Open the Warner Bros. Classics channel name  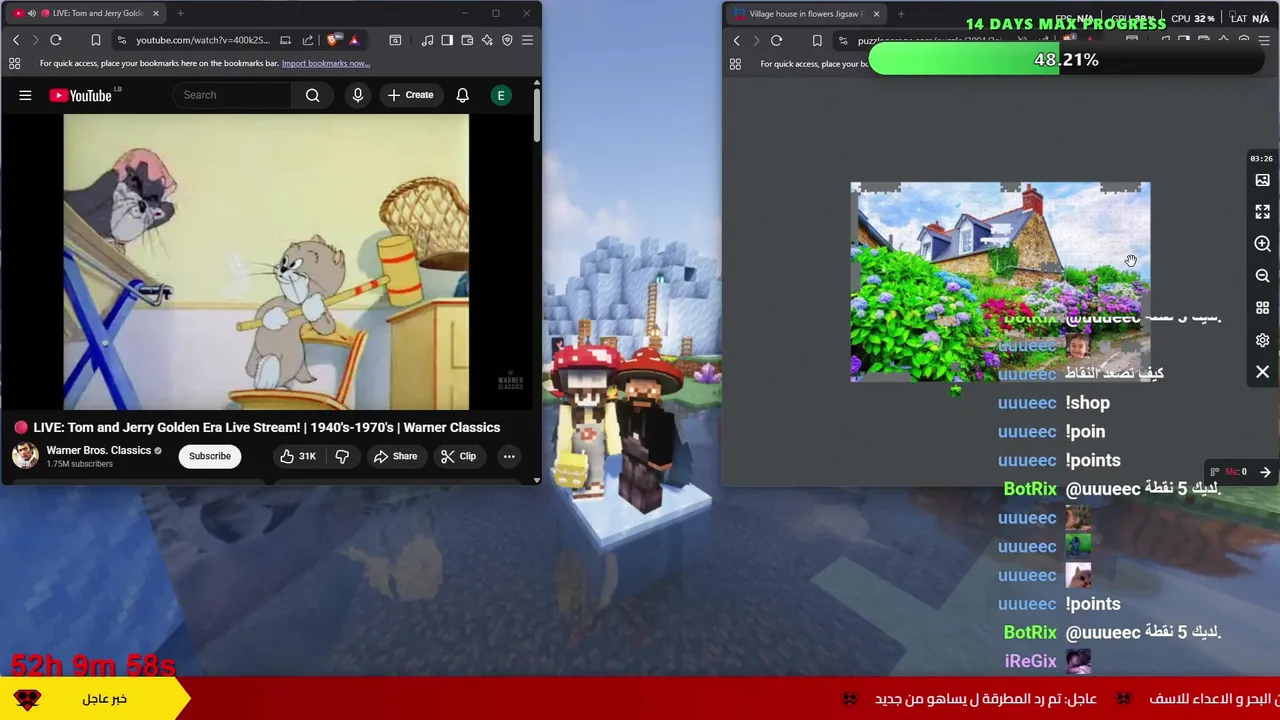click(98, 450)
